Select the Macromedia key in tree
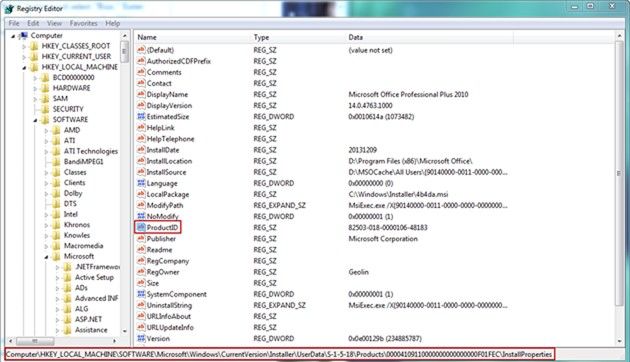 84,246
